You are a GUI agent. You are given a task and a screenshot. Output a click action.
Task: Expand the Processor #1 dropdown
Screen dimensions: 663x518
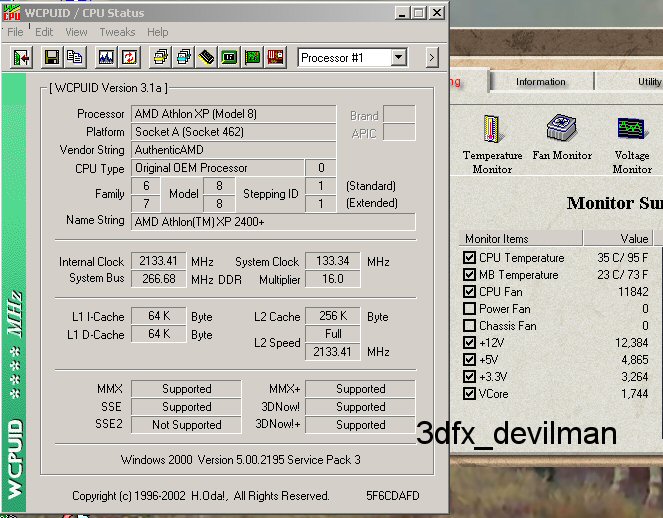(x=398, y=57)
